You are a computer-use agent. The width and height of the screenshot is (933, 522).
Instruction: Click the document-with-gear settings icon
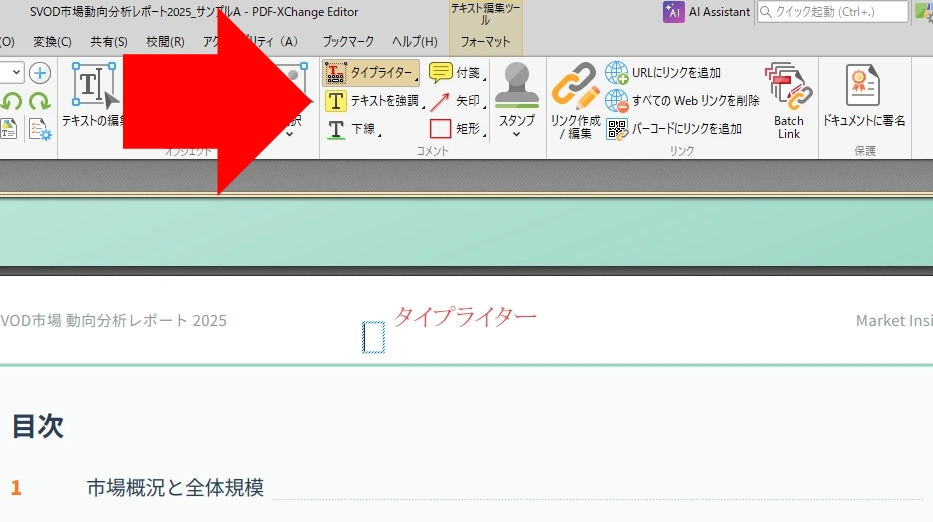click(40, 129)
